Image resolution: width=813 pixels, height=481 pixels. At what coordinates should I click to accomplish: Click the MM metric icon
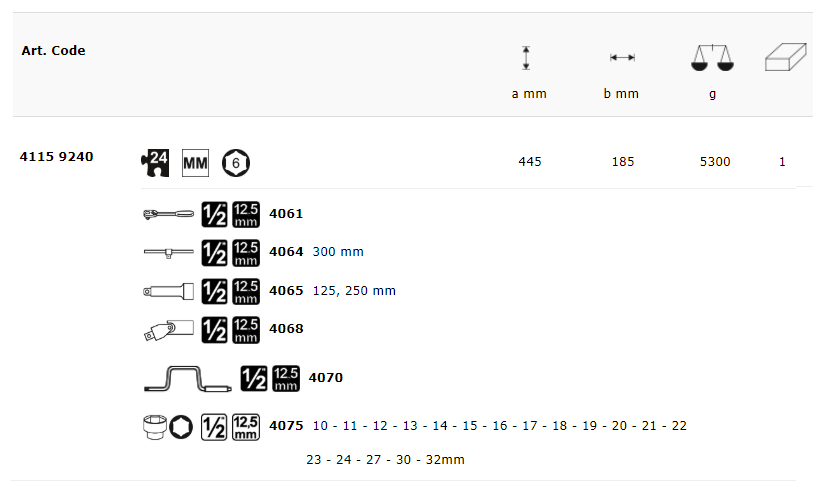tap(195, 162)
